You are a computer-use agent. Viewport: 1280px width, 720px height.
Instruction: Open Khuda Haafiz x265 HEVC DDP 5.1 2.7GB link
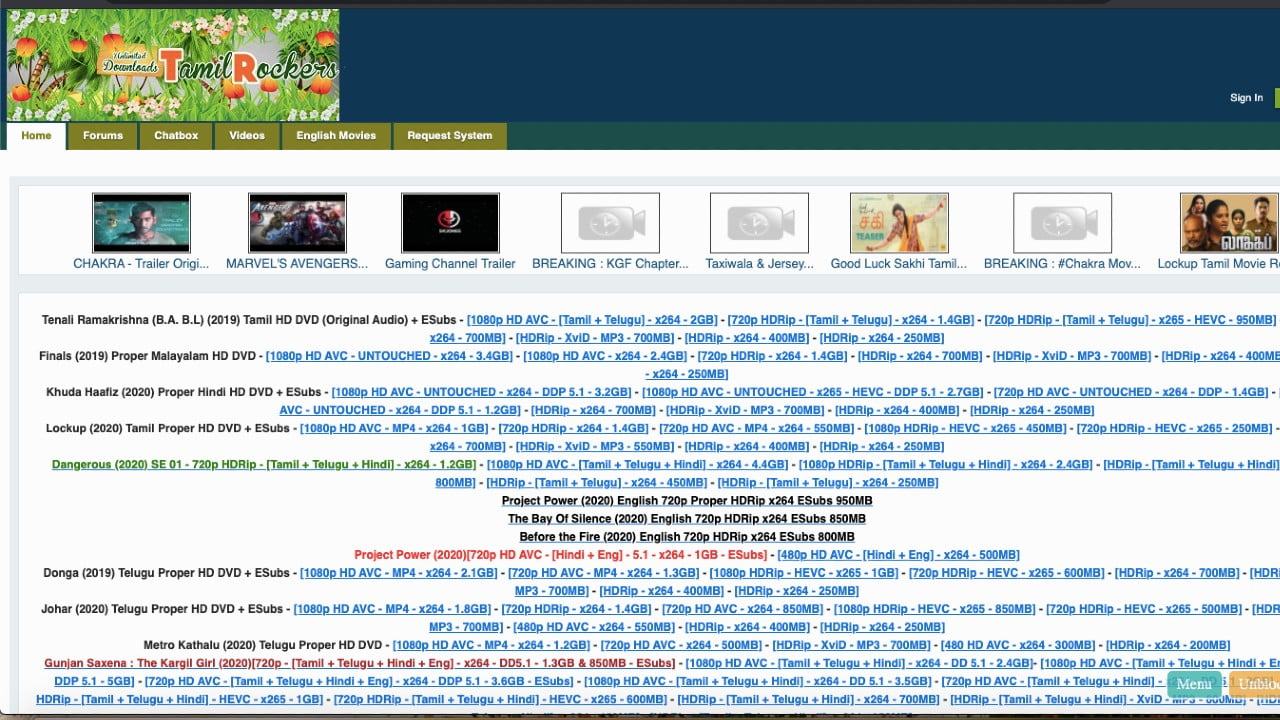click(x=812, y=392)
